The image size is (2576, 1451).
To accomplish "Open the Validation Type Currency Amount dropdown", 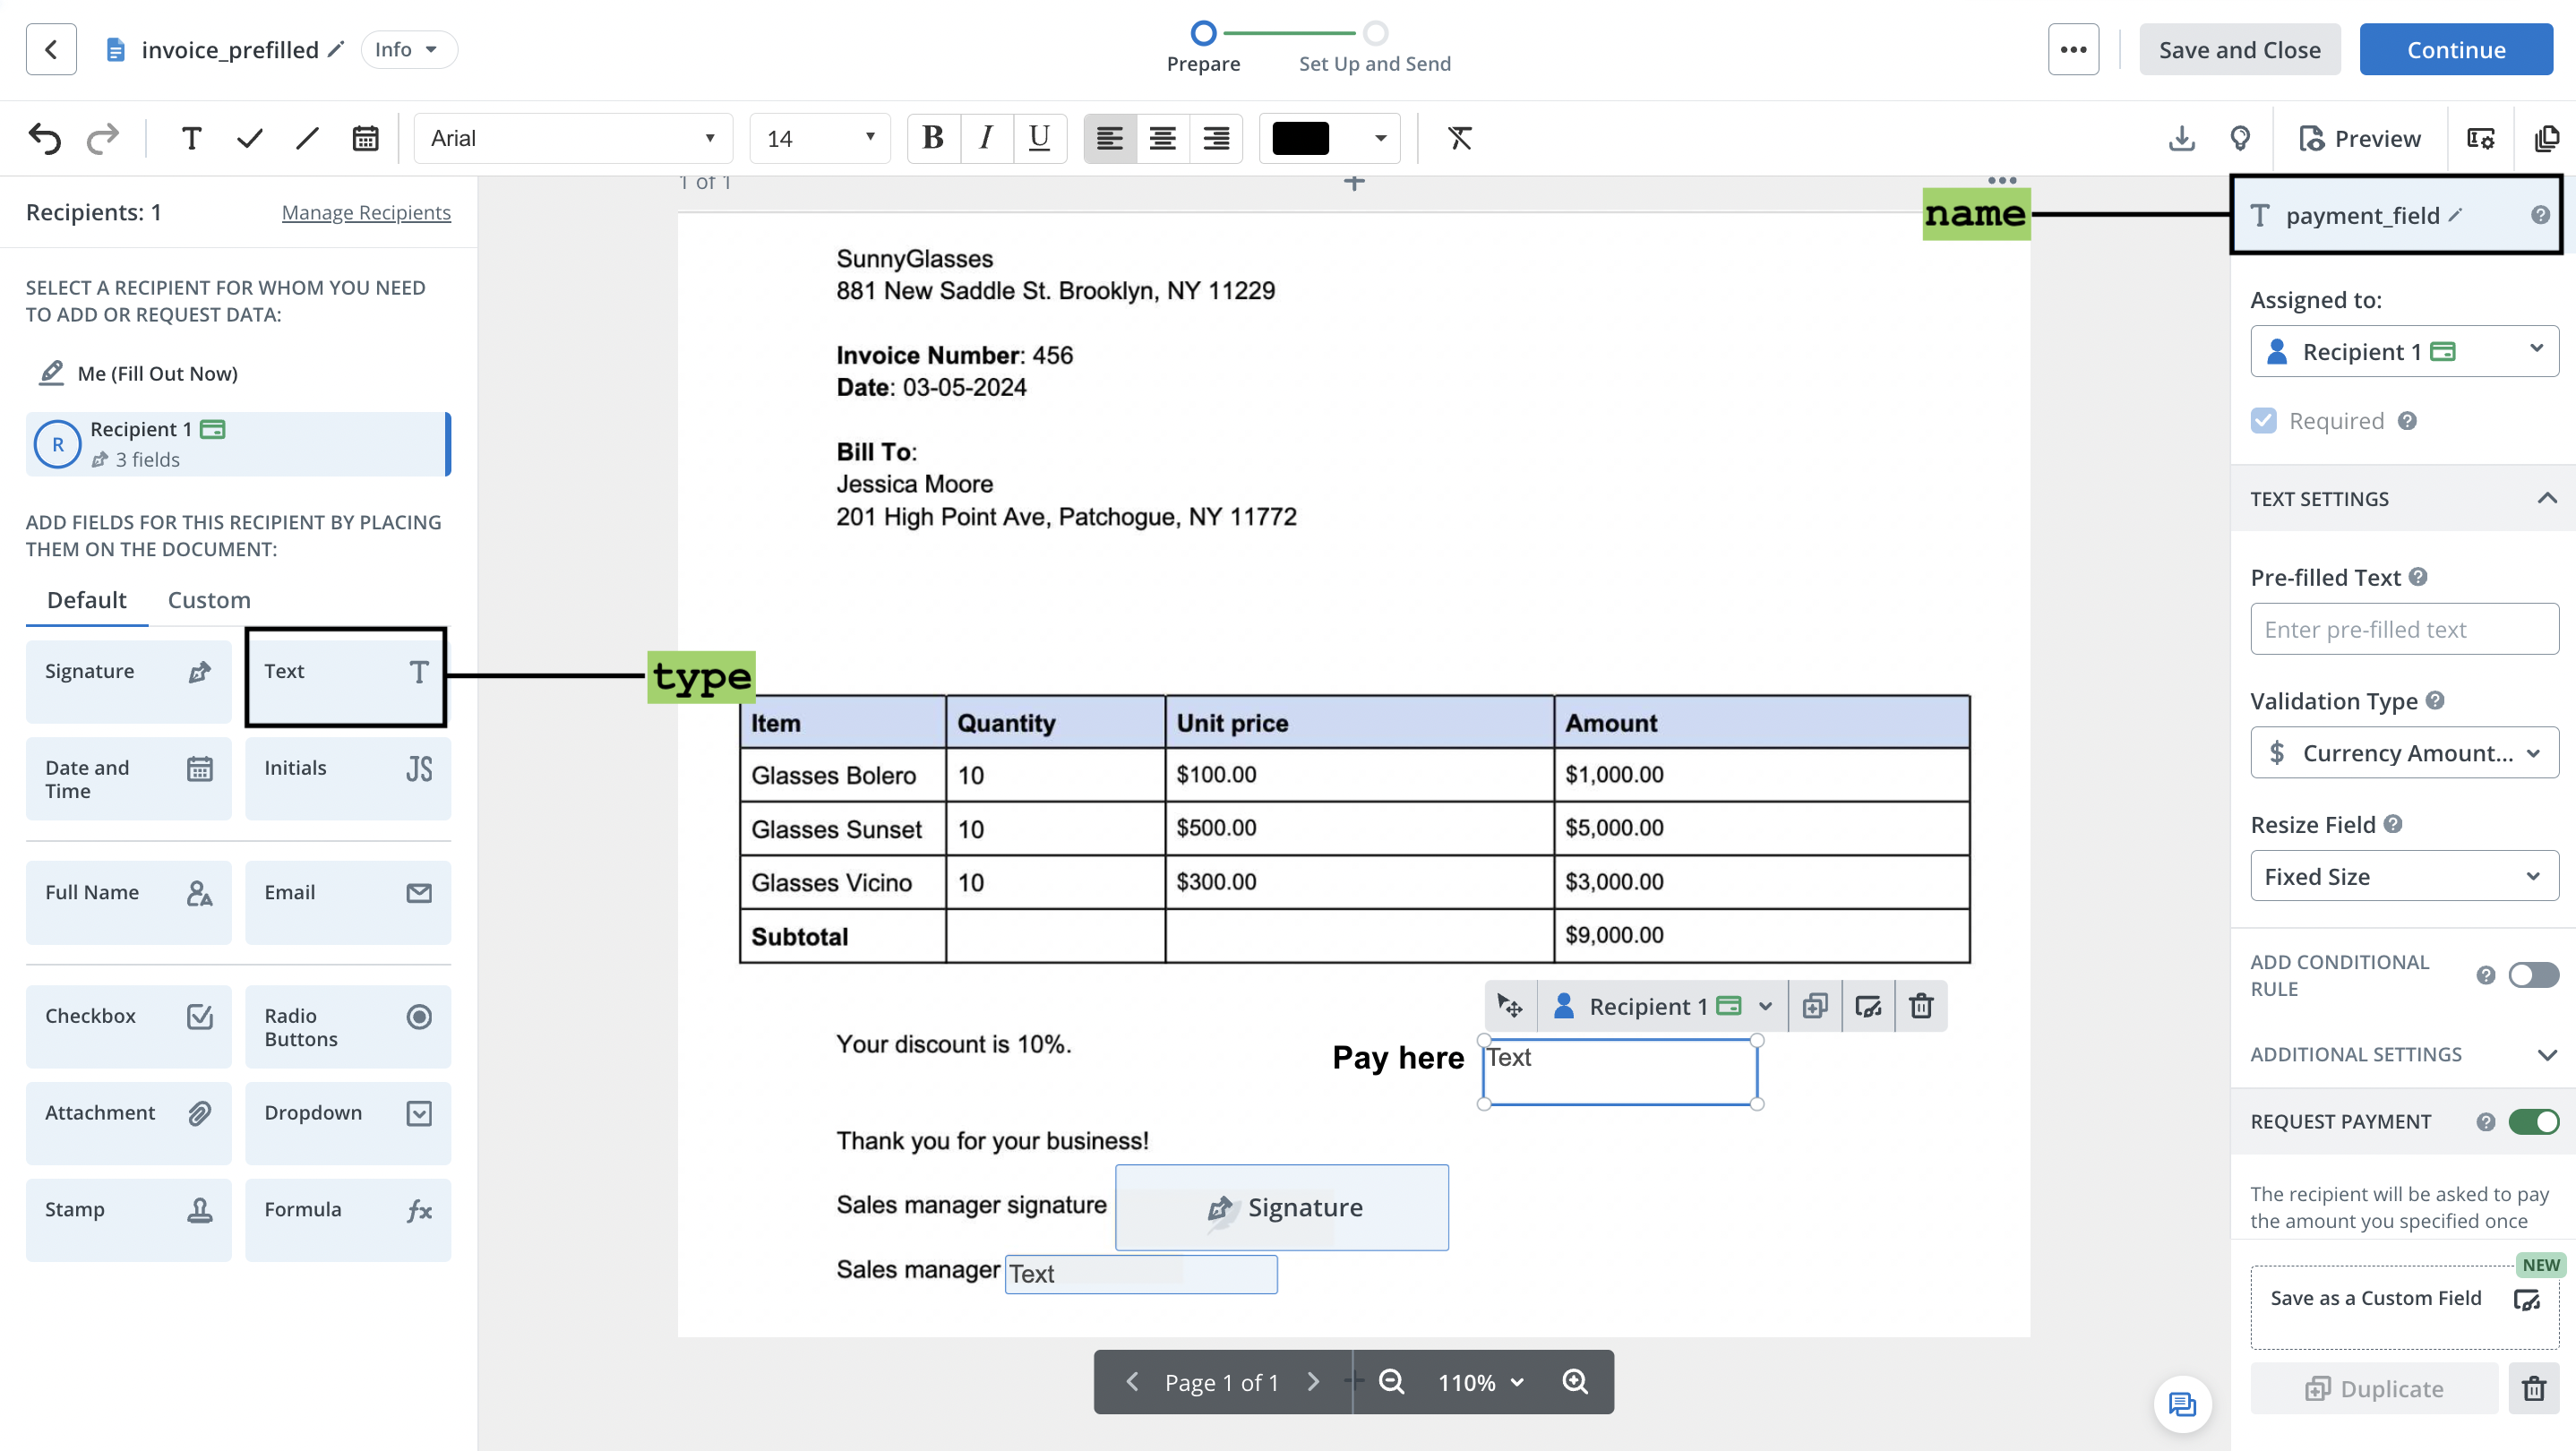I will point(2404,752).
